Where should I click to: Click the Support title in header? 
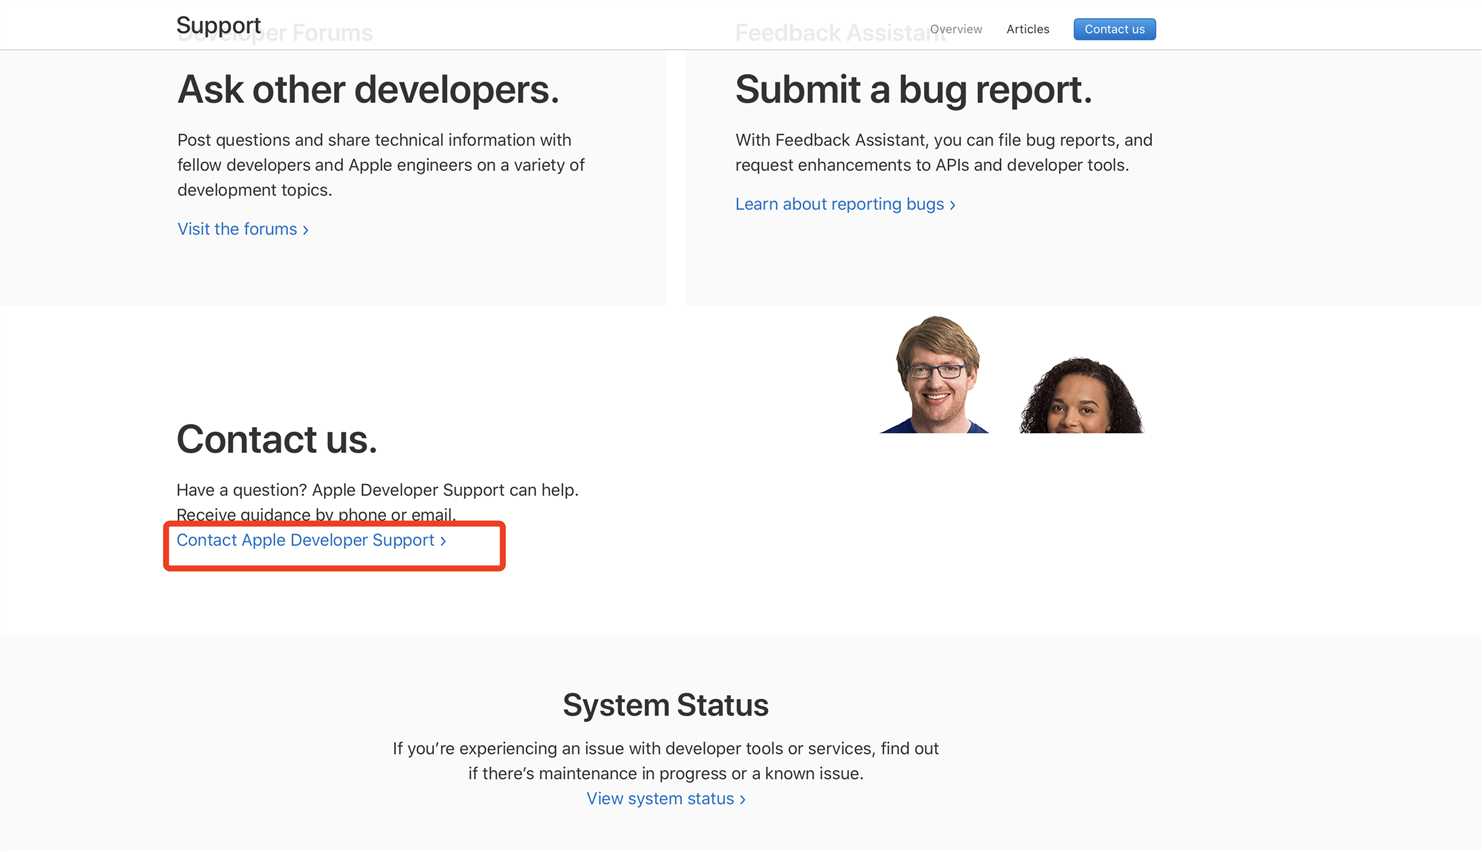tap(218, 25)
